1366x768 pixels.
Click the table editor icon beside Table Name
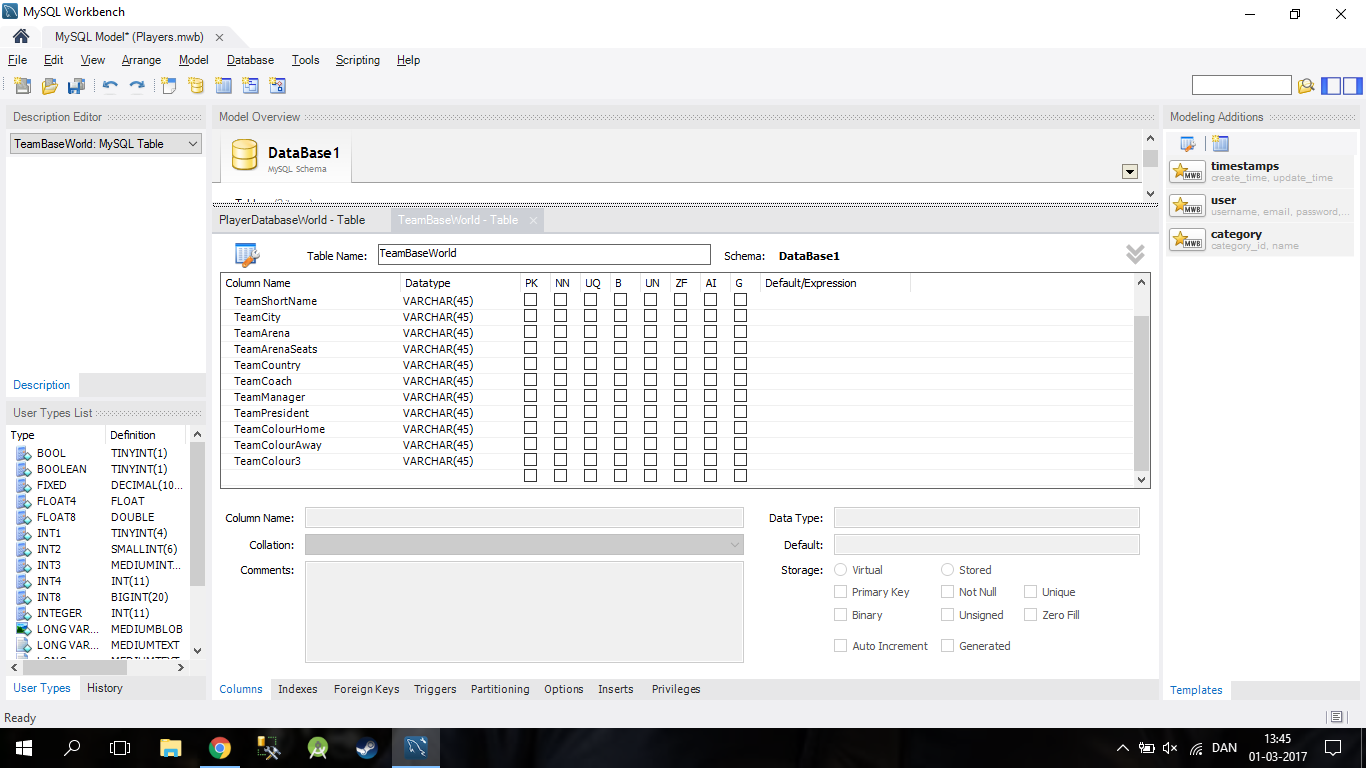[x=247, y=255]
